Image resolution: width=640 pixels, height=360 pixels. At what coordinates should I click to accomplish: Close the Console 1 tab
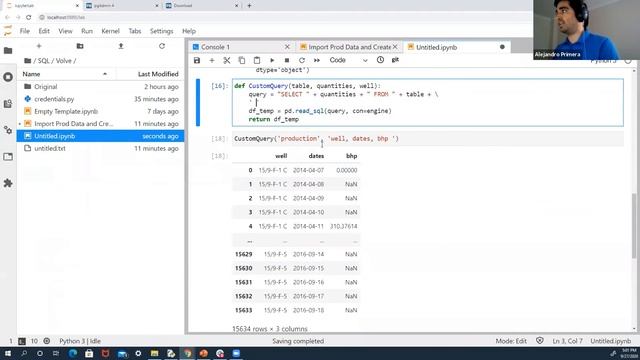tap(287, 47)
